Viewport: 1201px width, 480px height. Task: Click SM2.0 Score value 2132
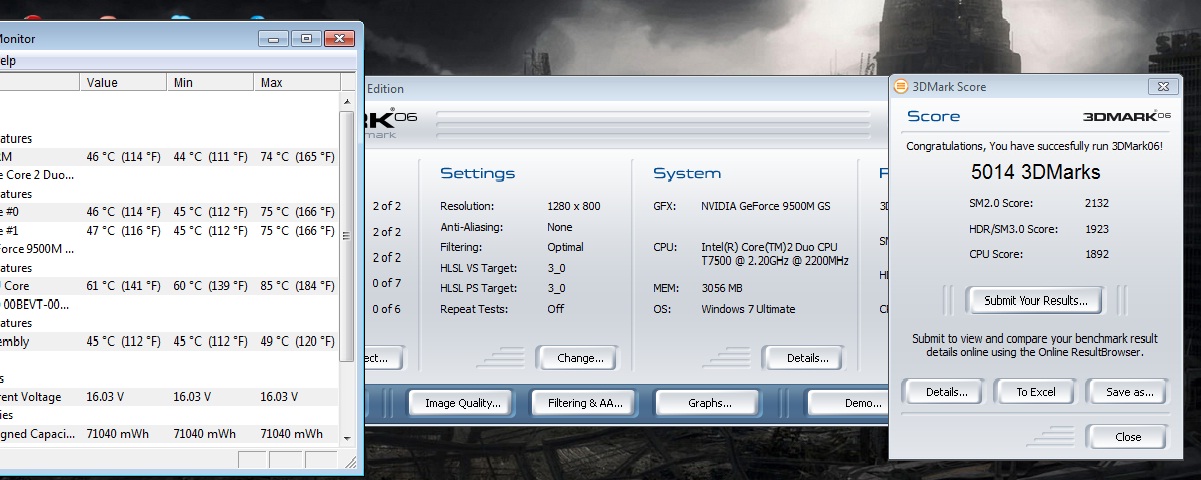click(1096, 203)
